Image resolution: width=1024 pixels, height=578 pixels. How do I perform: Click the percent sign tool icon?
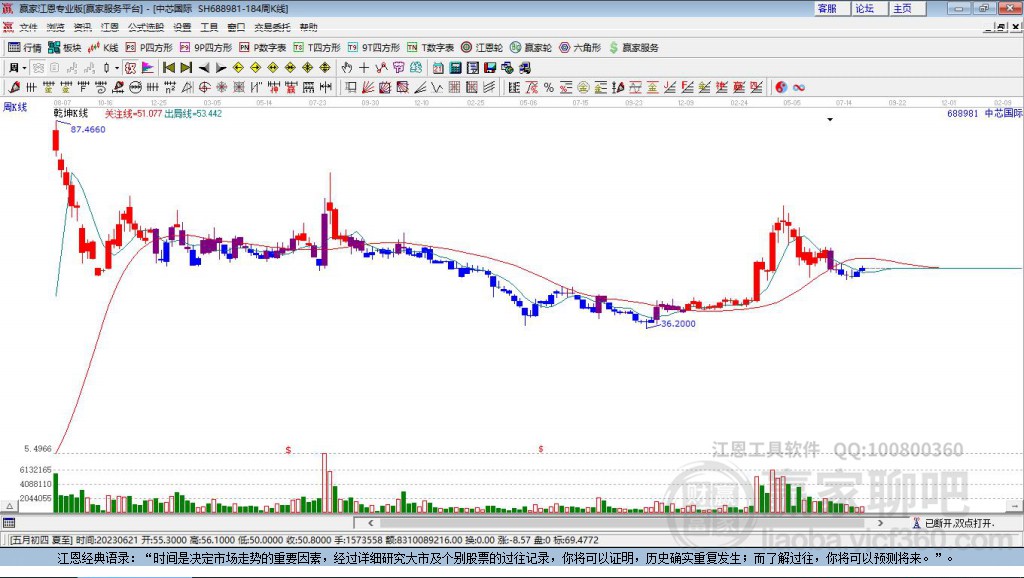[x=549, y=88]
